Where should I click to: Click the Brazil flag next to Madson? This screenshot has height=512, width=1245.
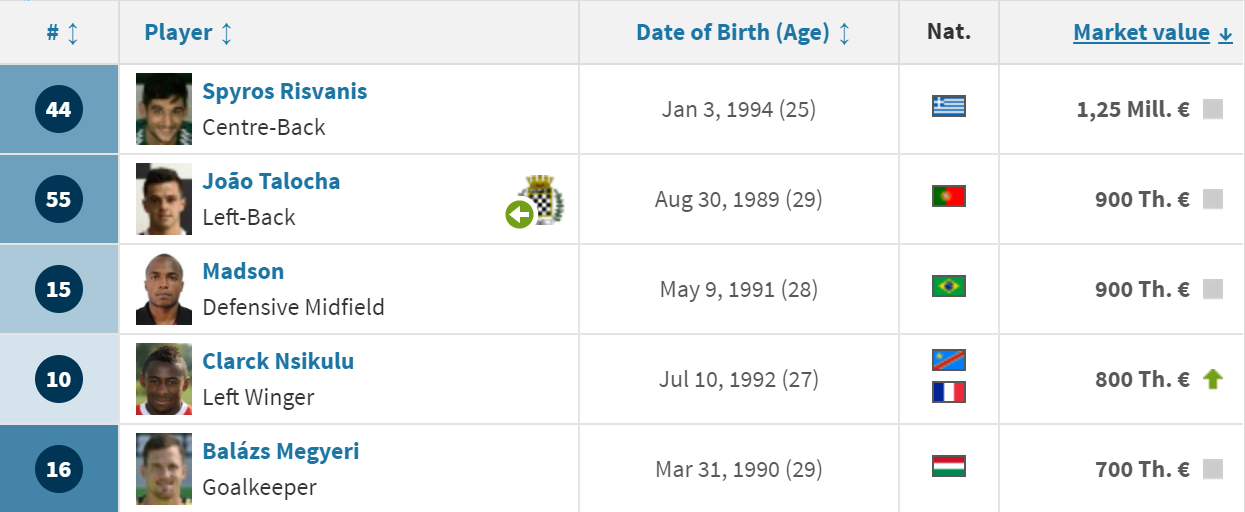tap(948, 286)
